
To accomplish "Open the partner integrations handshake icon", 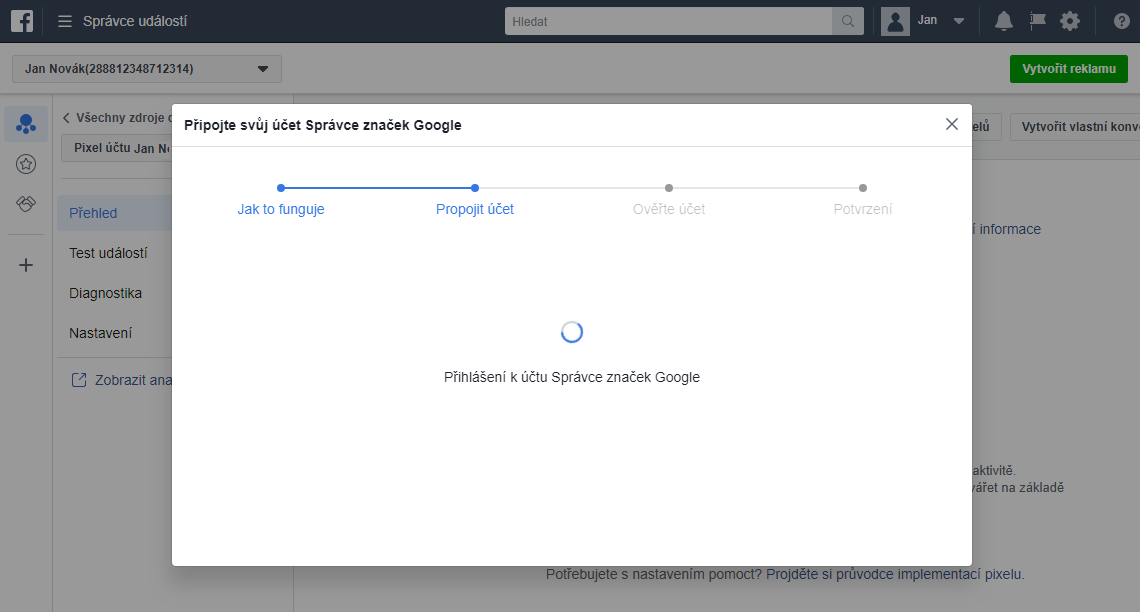I will tap(26, 204).
